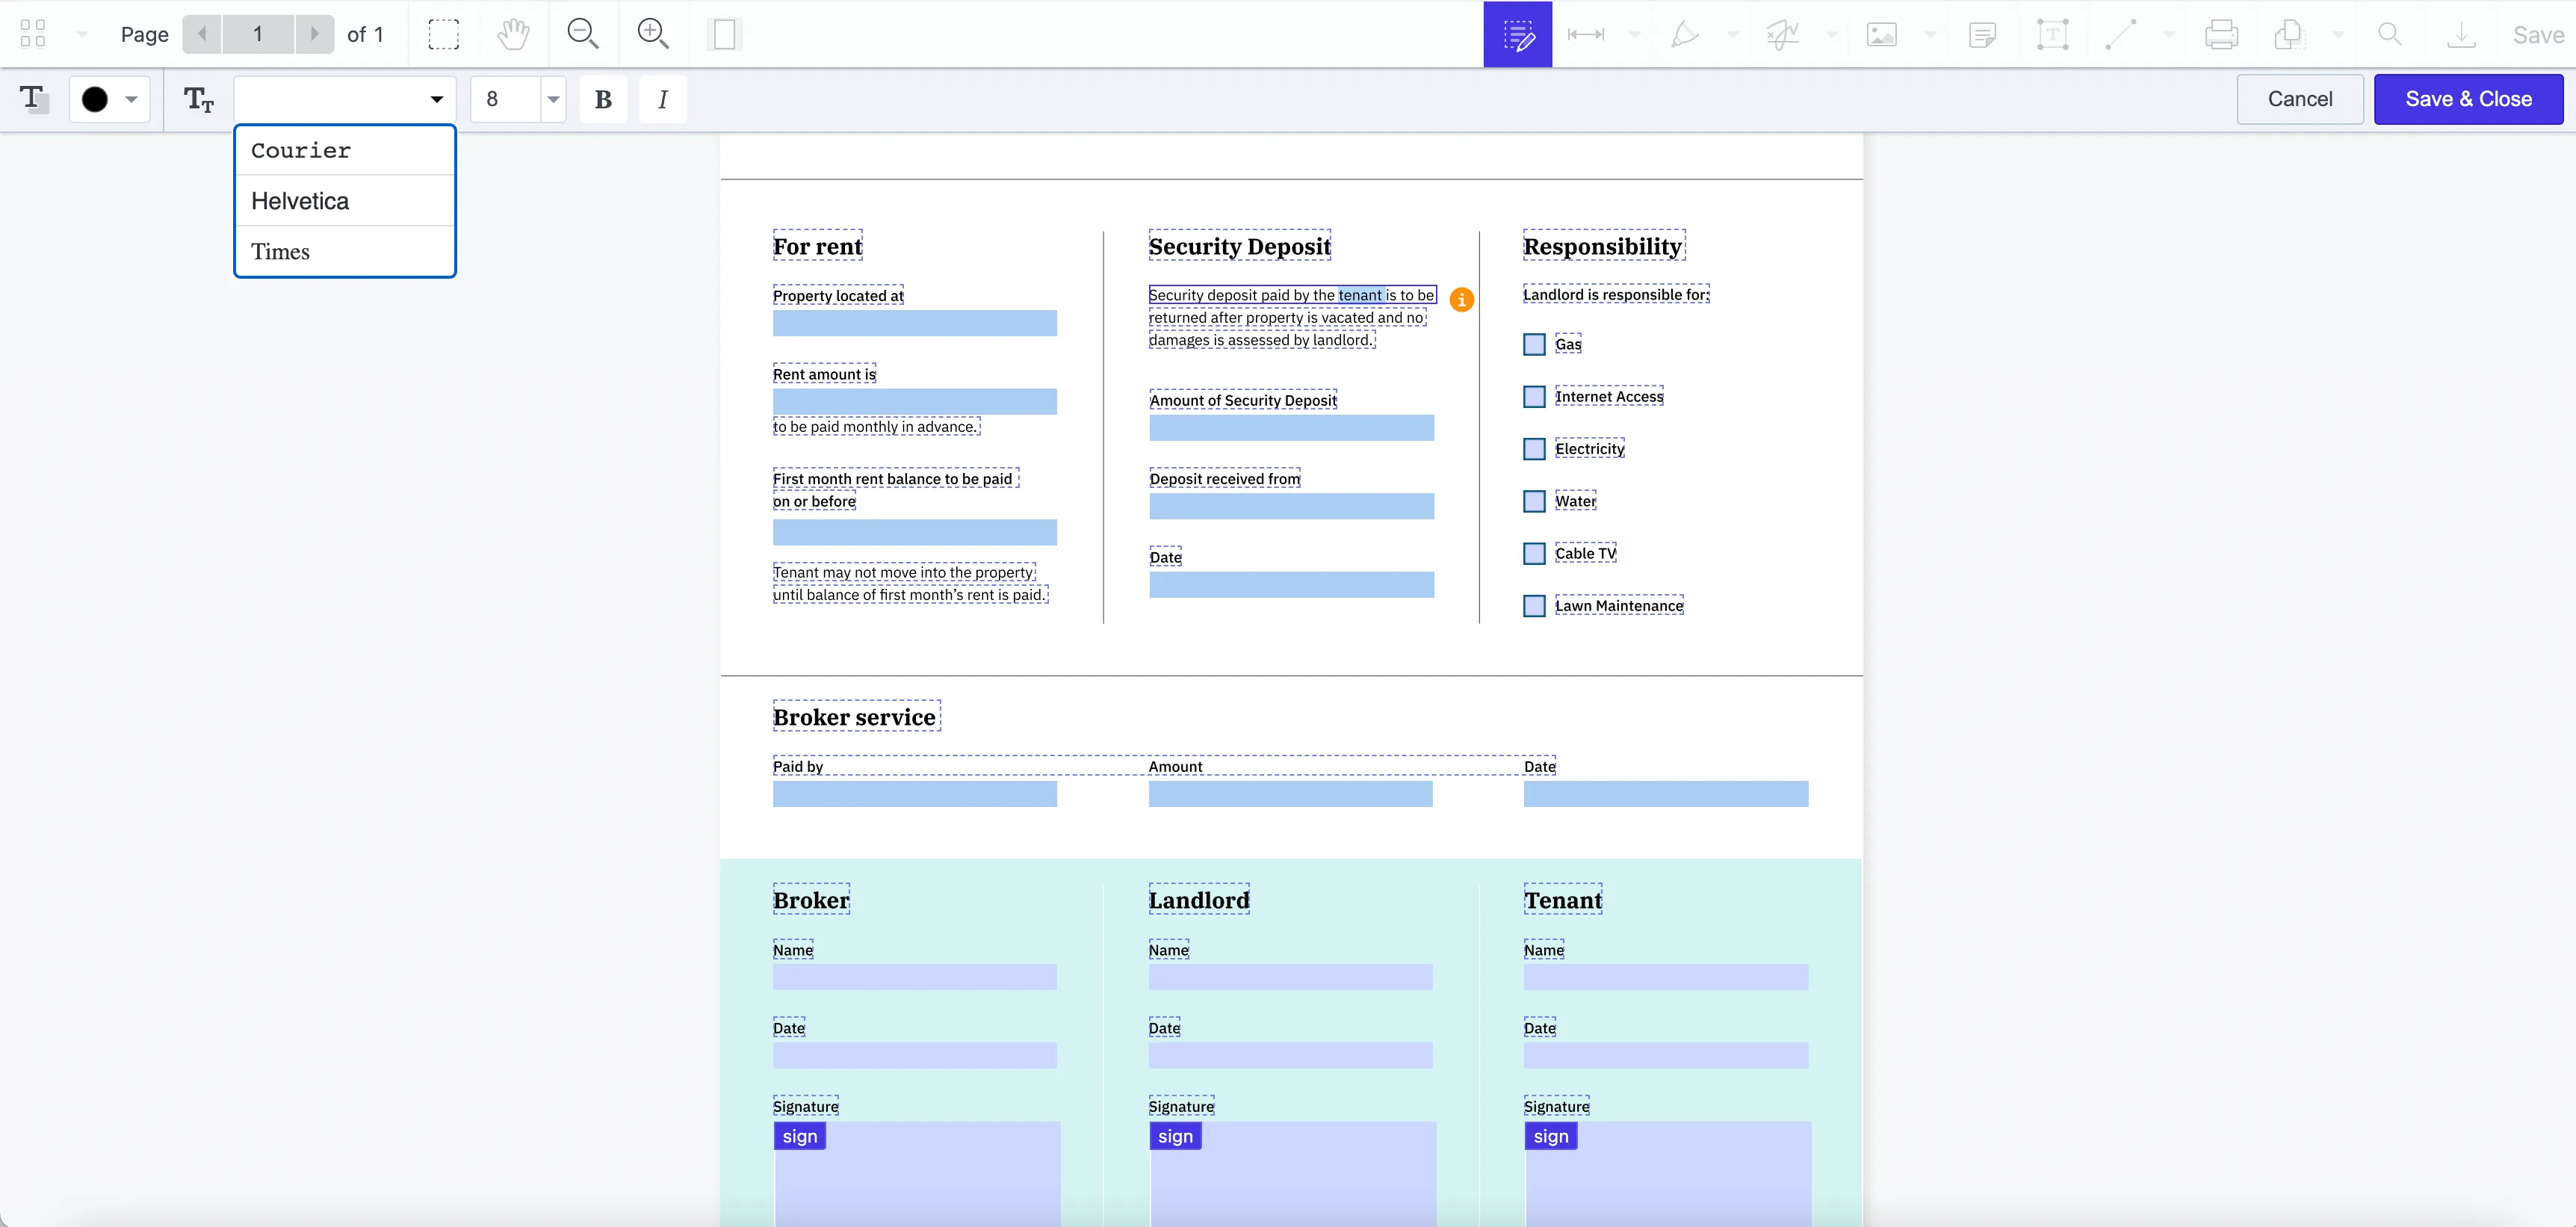Click the Rent amount is field
This screenshot has height=1227, width=2576.
[x=914, y=401]
